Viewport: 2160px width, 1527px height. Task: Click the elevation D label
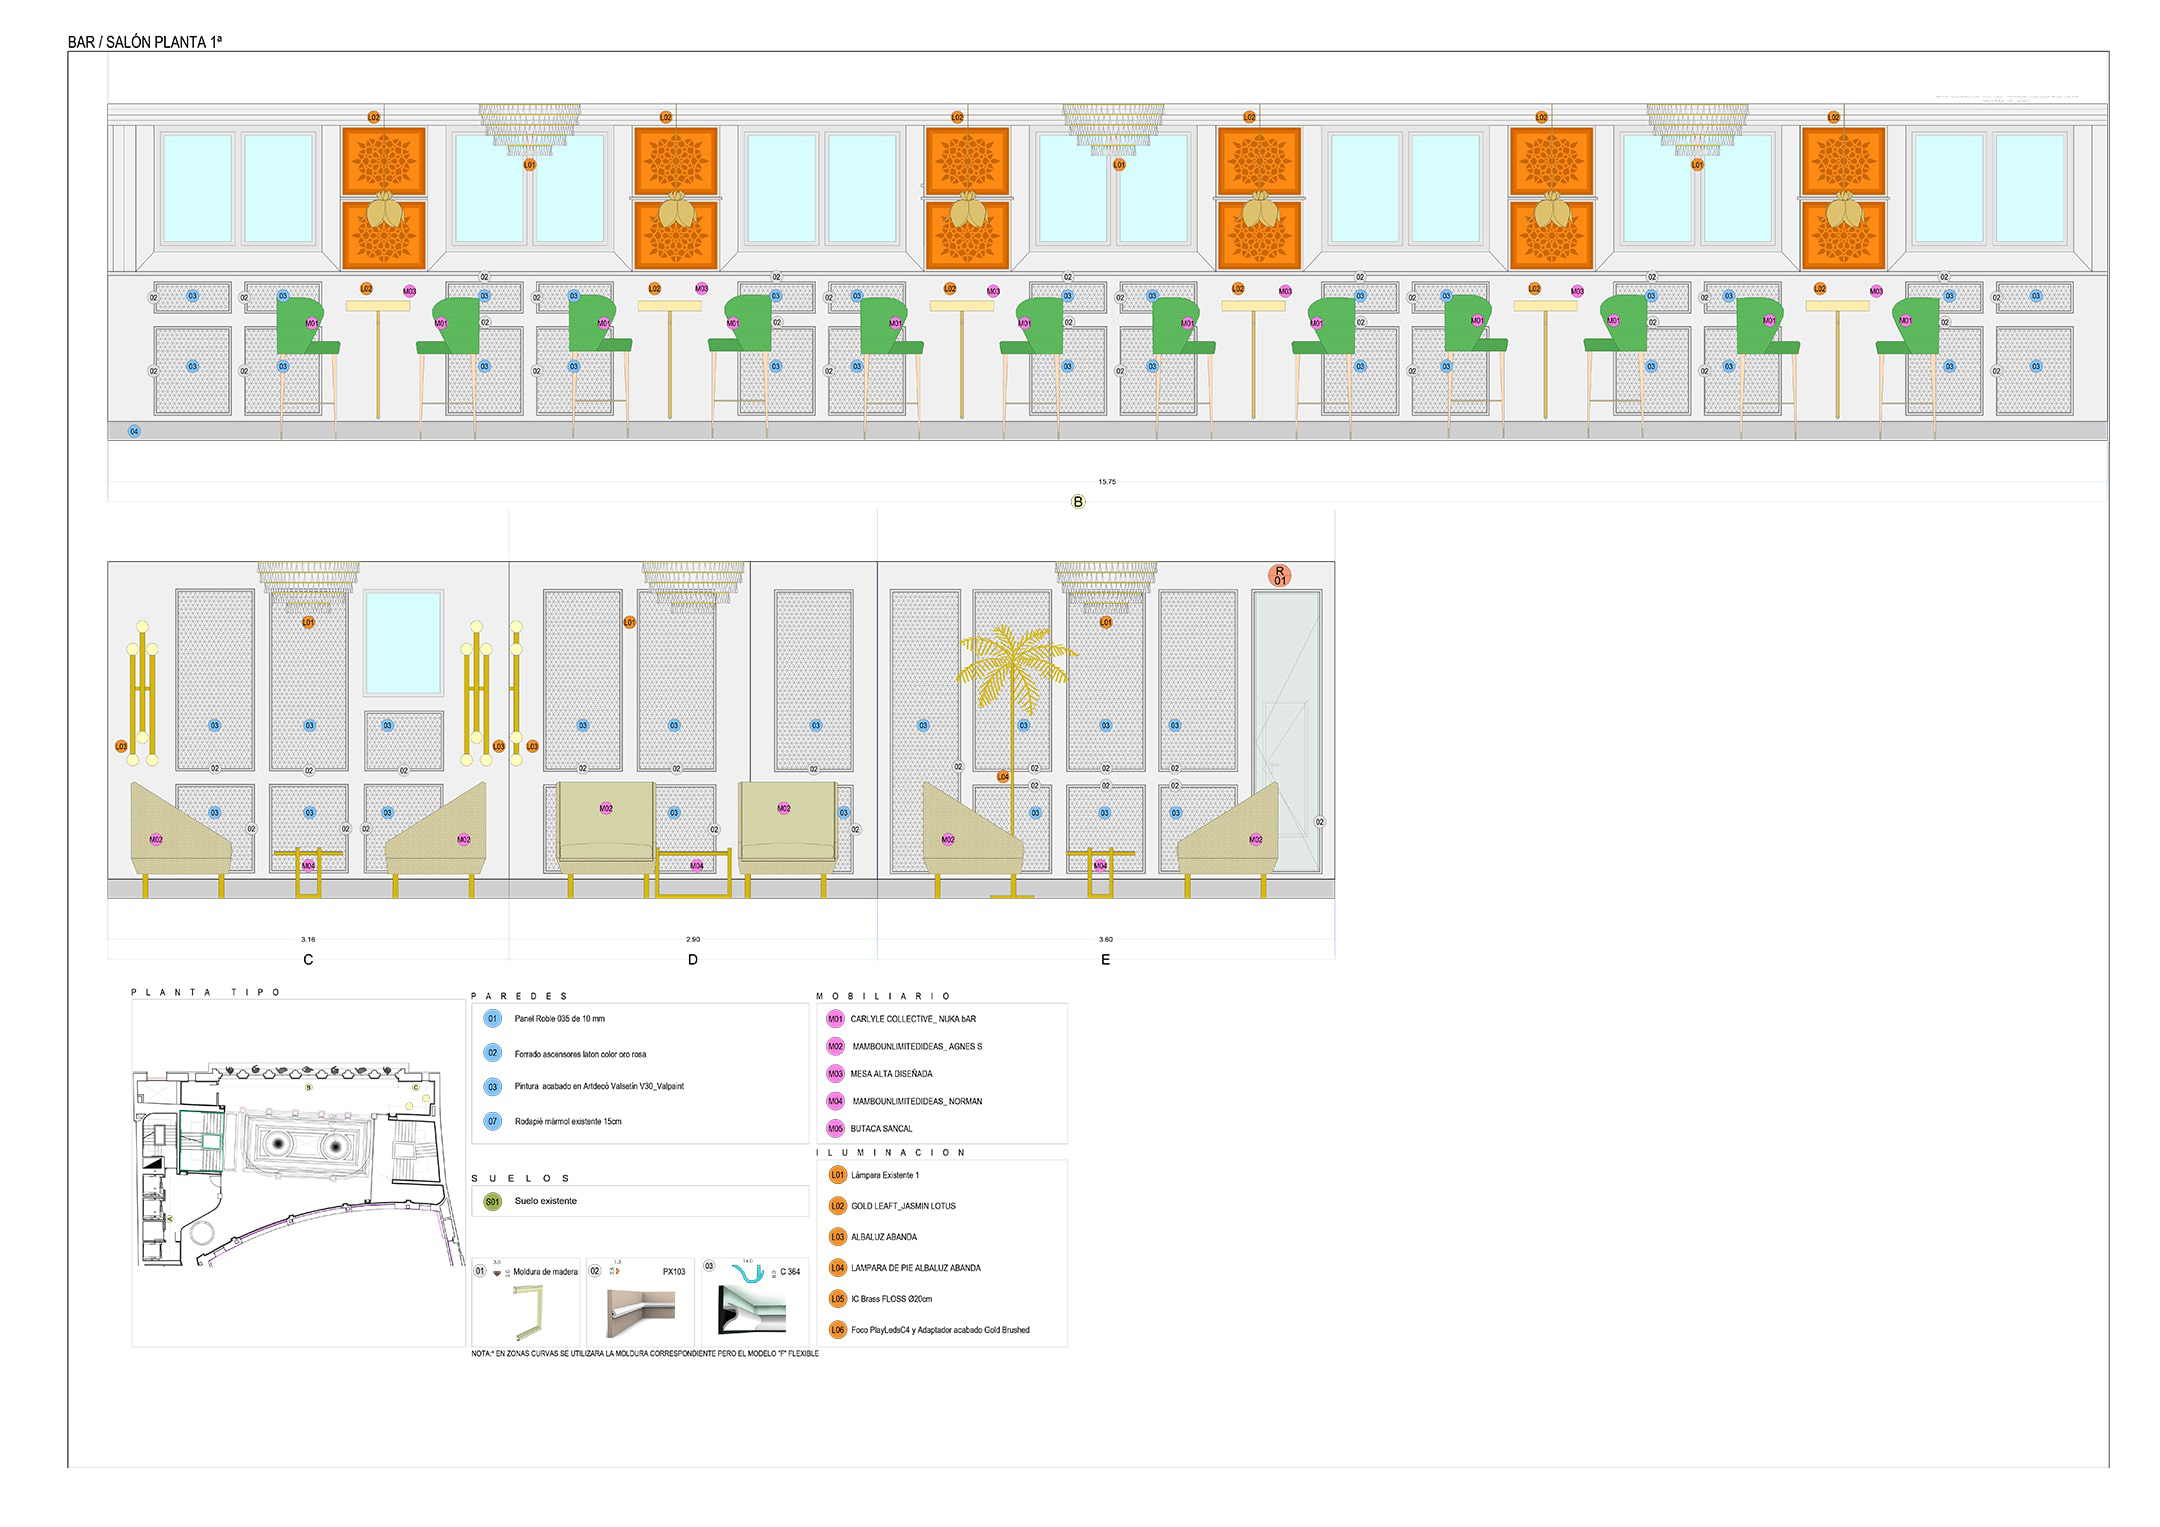coord(693,960)
